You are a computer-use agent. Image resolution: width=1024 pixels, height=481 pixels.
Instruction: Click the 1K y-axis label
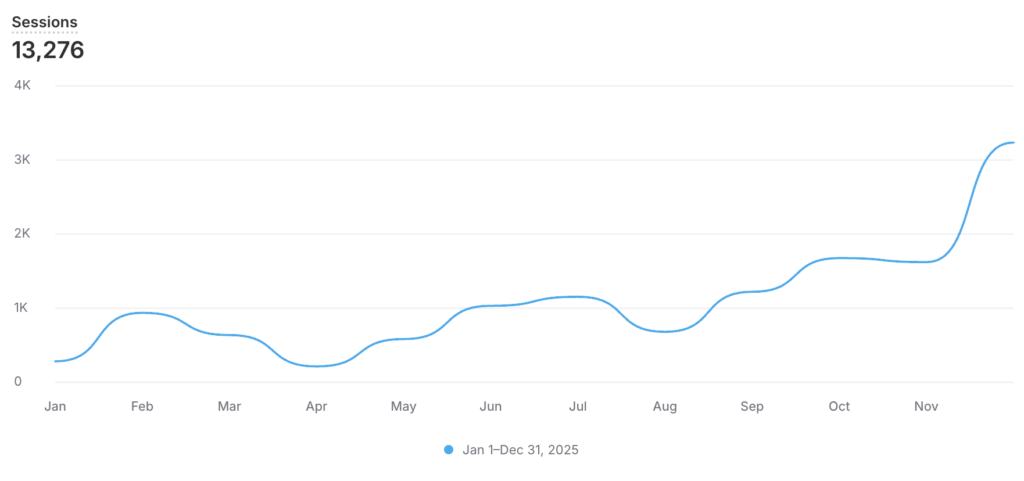point(22,308)
